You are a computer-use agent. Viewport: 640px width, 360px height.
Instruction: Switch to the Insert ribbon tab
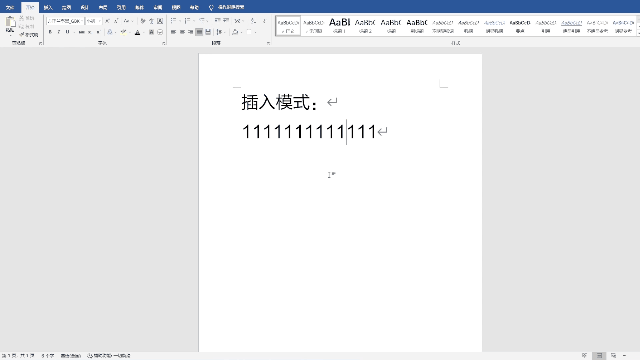[x=48, y=7]
